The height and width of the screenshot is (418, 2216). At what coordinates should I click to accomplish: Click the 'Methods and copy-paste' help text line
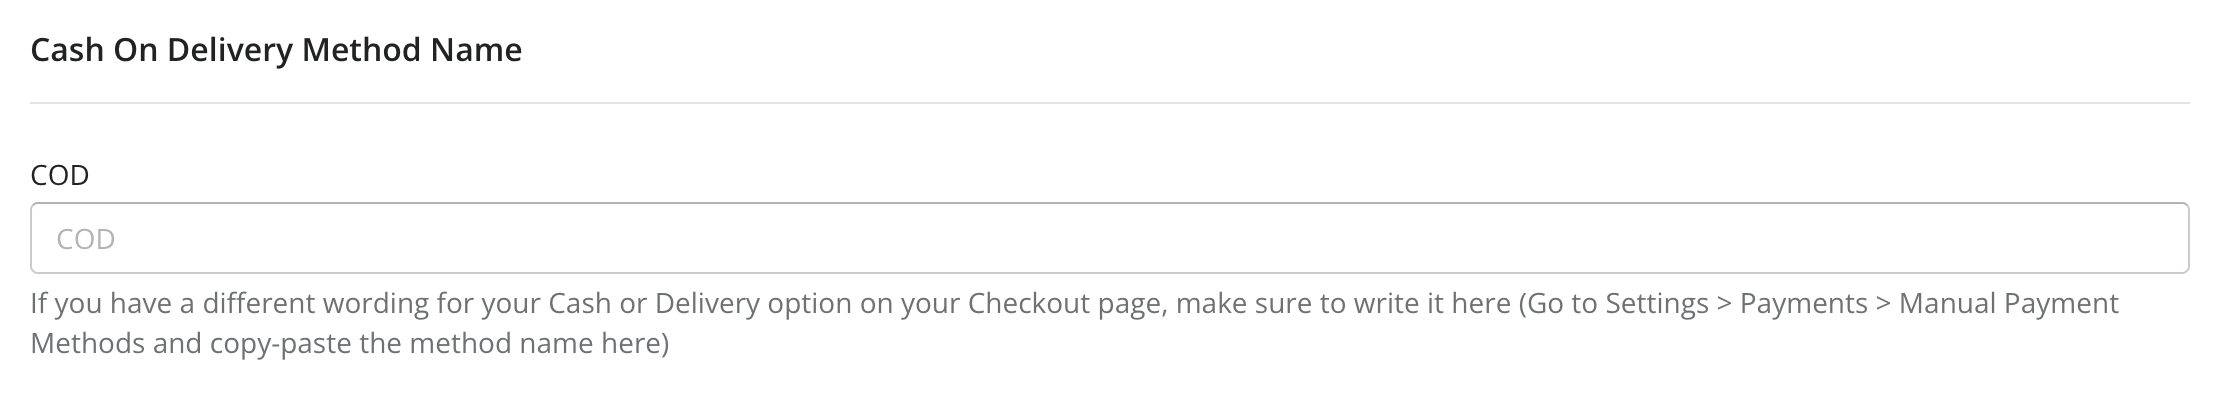pos(350,344)
